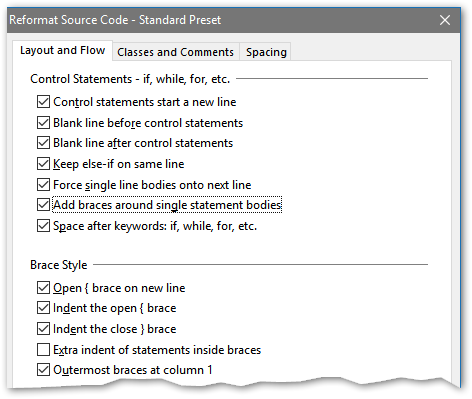
Task: Close the Reformat Source Code dialog
Action: coord(445,20)
